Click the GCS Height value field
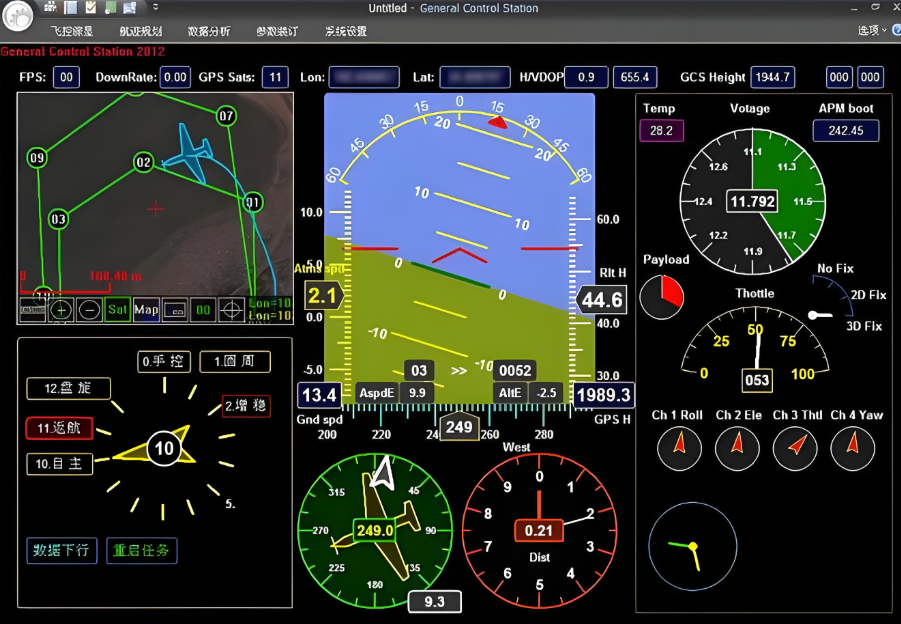 coord(773,77)
